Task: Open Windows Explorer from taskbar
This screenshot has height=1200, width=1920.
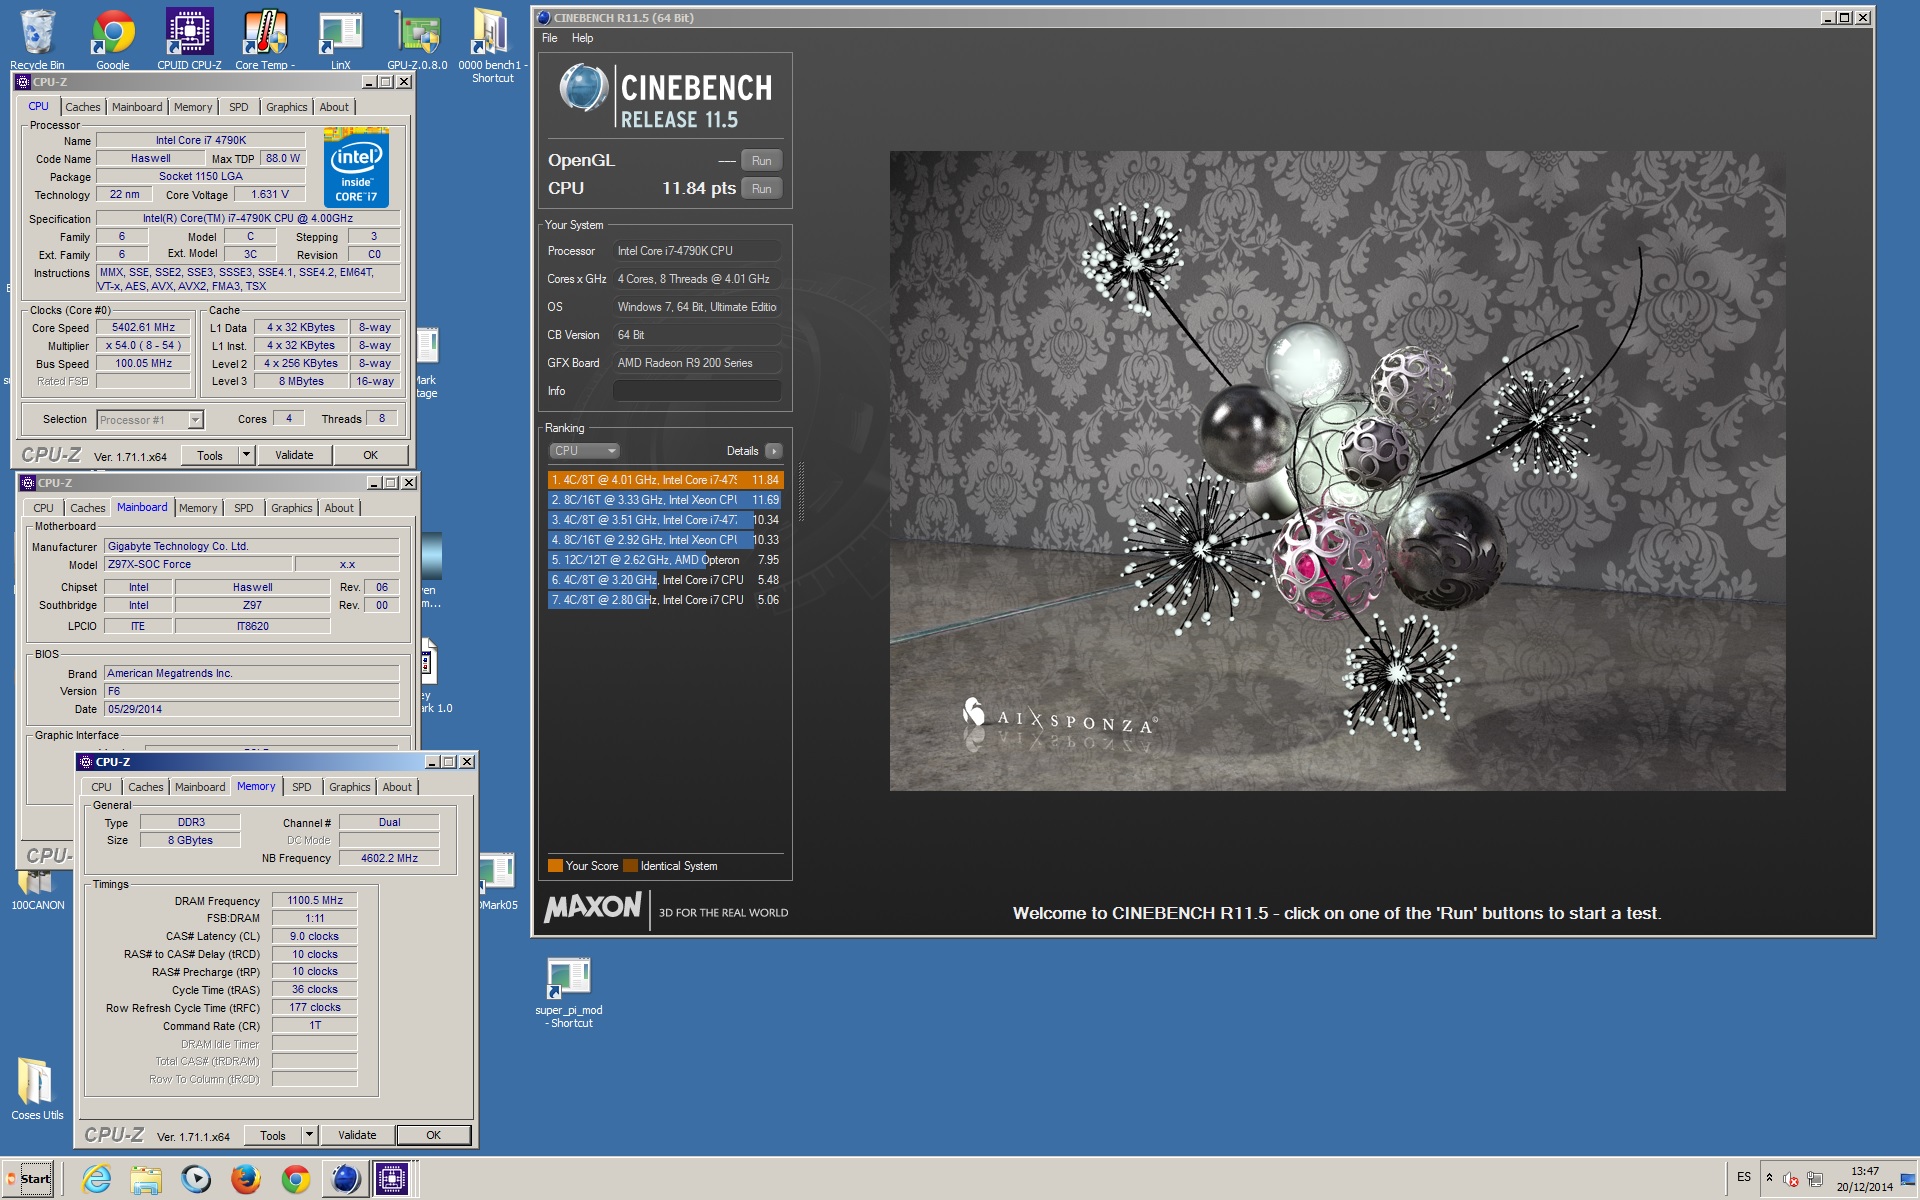Action: pyautogui.click(x=146, y=1179)
